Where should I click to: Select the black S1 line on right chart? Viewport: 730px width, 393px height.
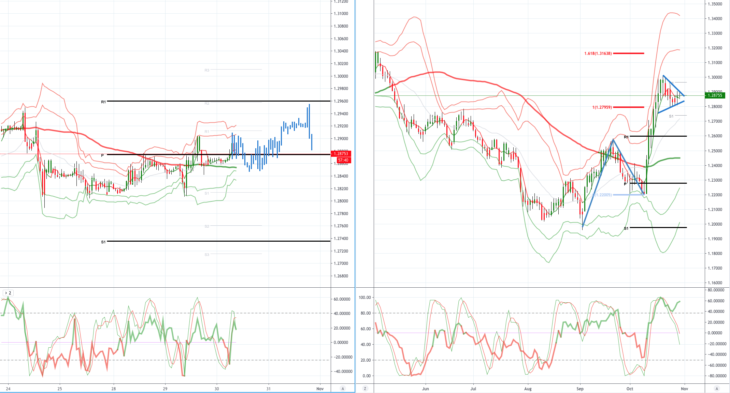pos(658,228)
